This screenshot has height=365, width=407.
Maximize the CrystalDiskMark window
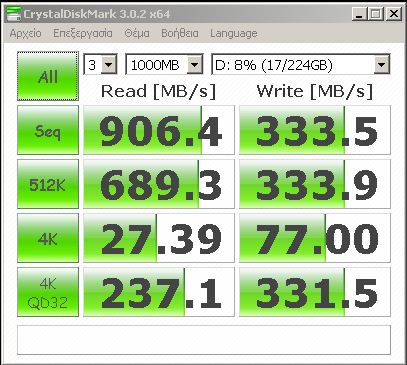pyautogui.click(x=376, y=14)
